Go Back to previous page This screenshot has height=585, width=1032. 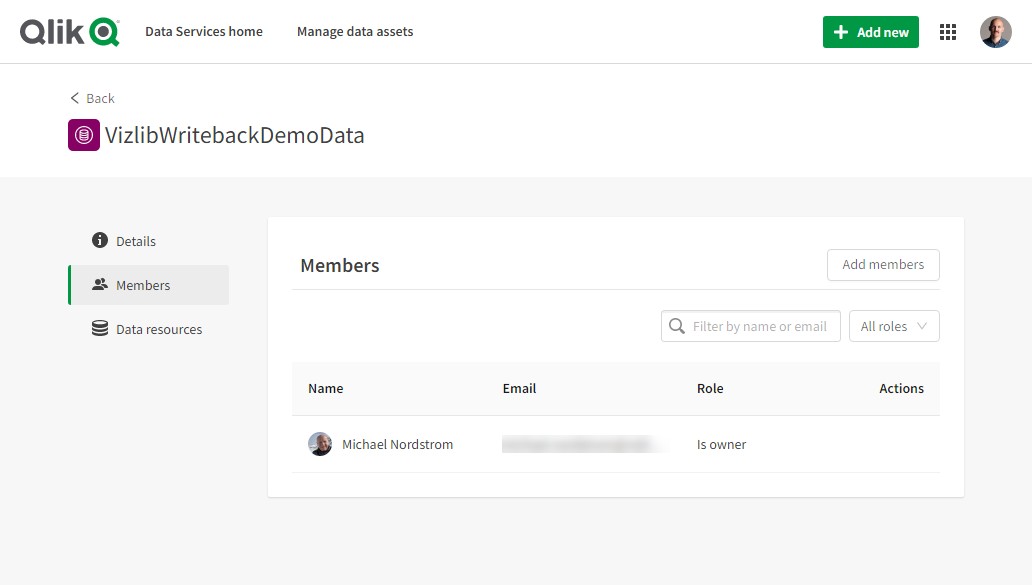(92, 98)
